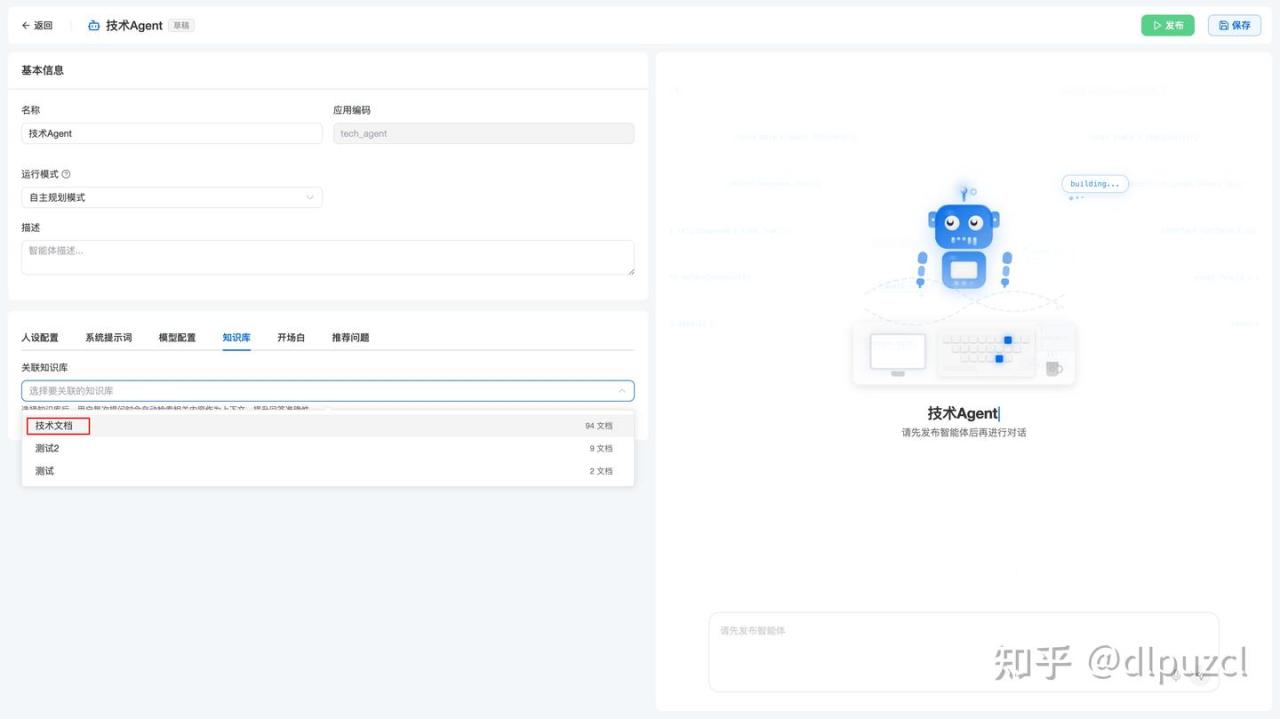Screen dimensions: 1280x719
Task: Switch to the 开场白 tab
Action: click(x=291, y=338)
